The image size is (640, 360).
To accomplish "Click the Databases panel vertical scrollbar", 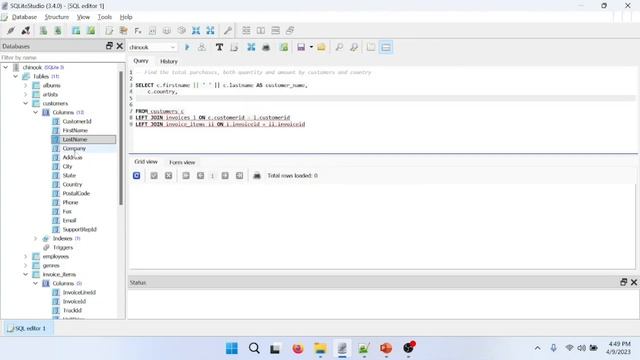I will click(x=121, y=138).
